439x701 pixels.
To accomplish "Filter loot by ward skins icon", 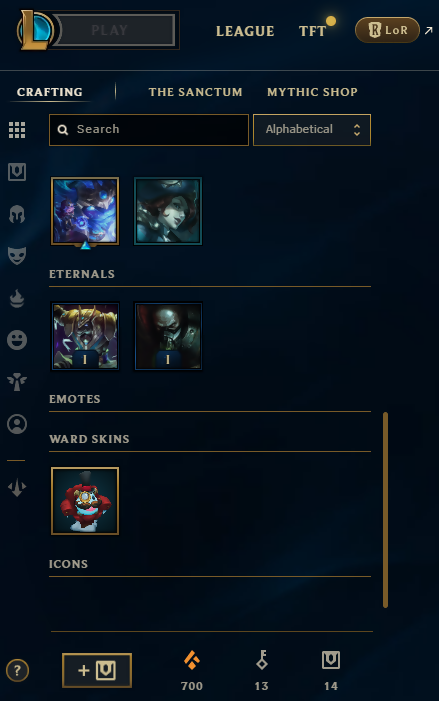I will tap(17, 382).
